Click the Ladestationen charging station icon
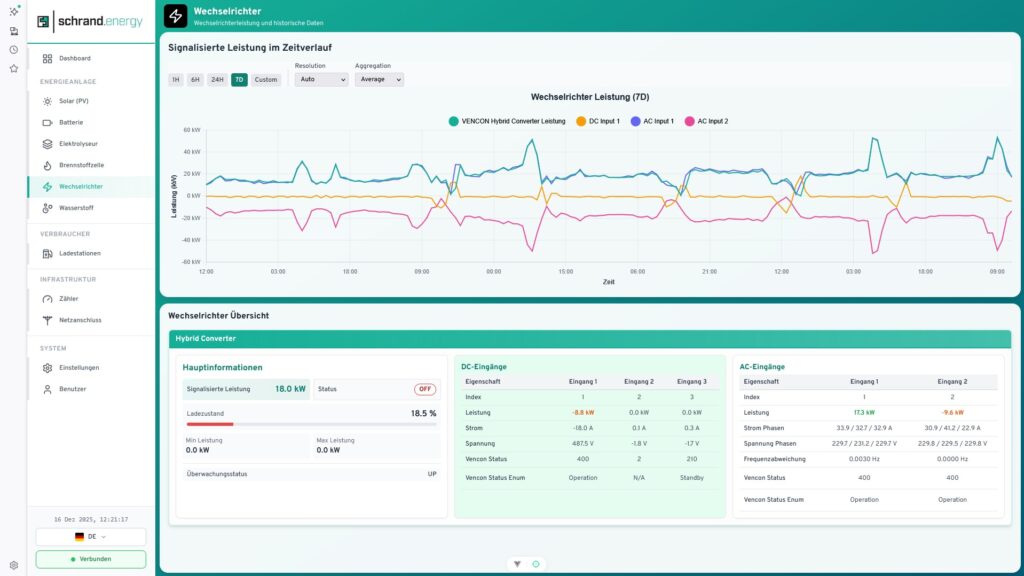The image size is (1024, 576). 47,253
